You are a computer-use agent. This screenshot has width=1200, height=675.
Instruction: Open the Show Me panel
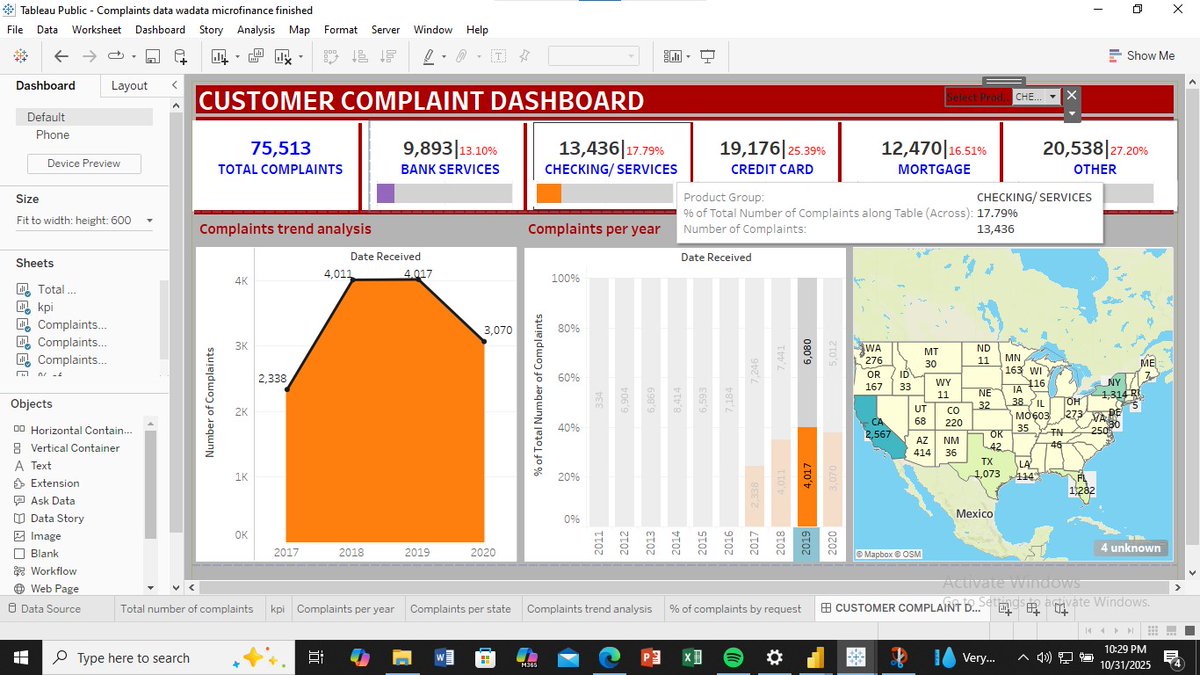click(x=1141, y=55)
